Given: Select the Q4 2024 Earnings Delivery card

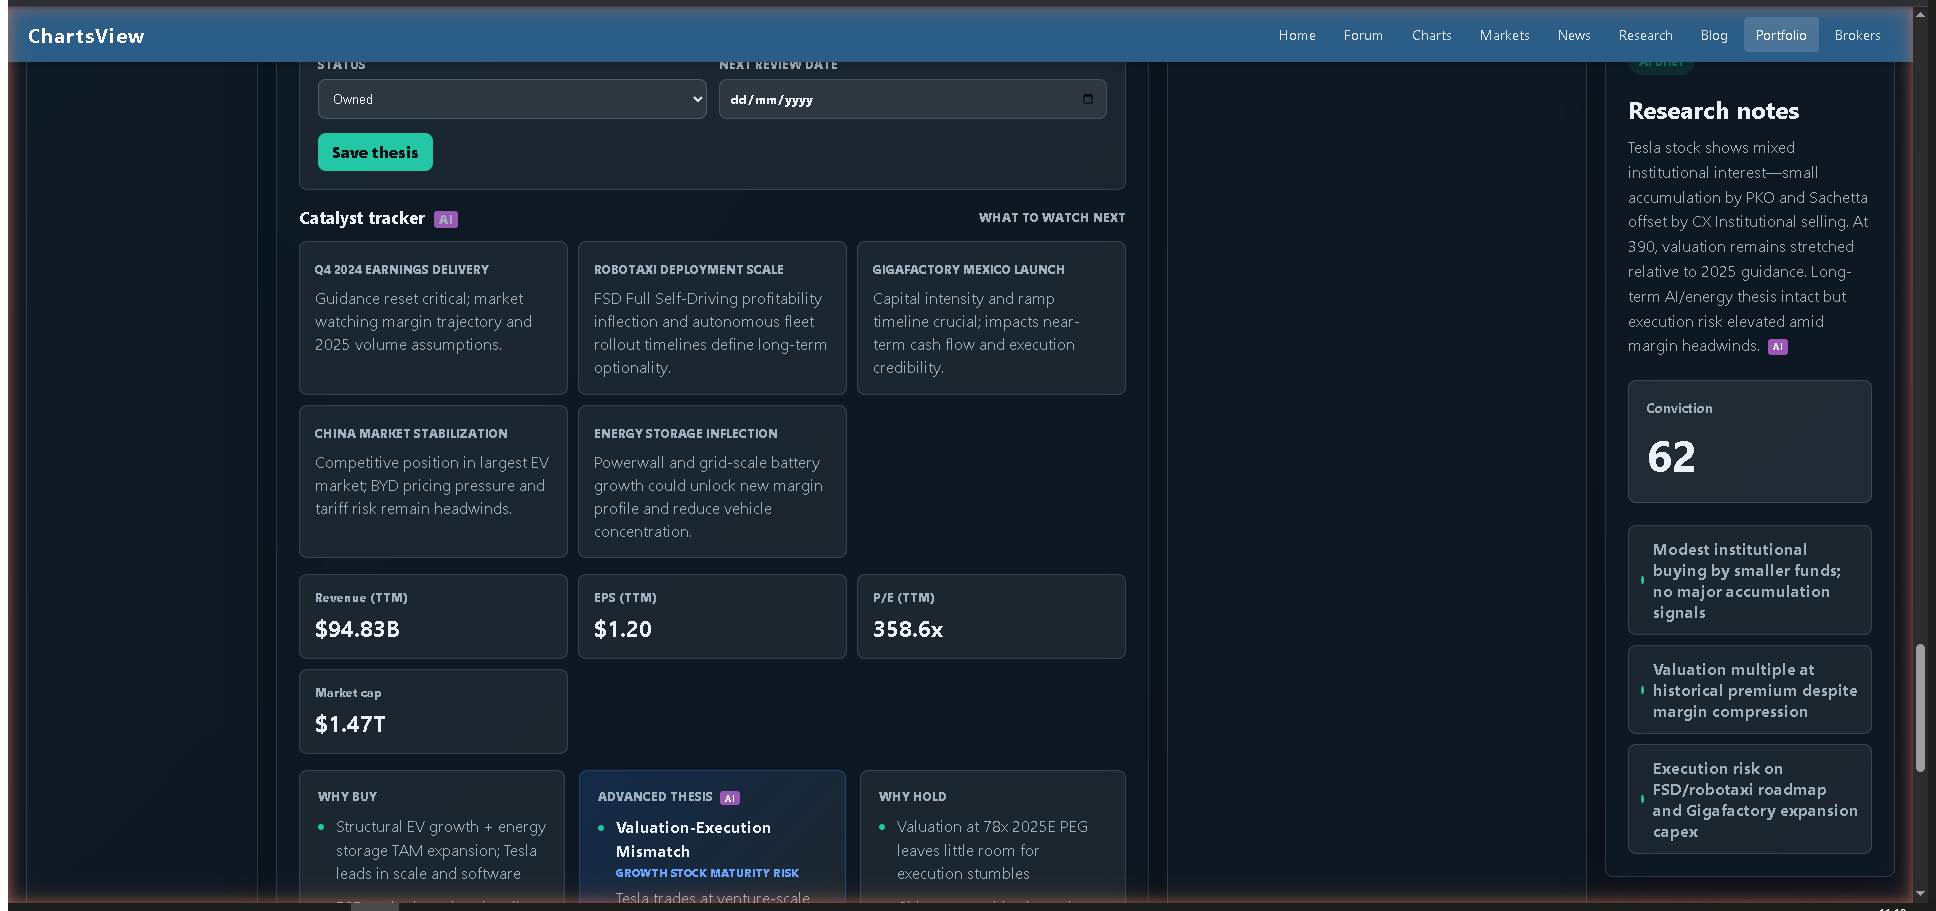Looking at the screenshot, I should [433, 318].
